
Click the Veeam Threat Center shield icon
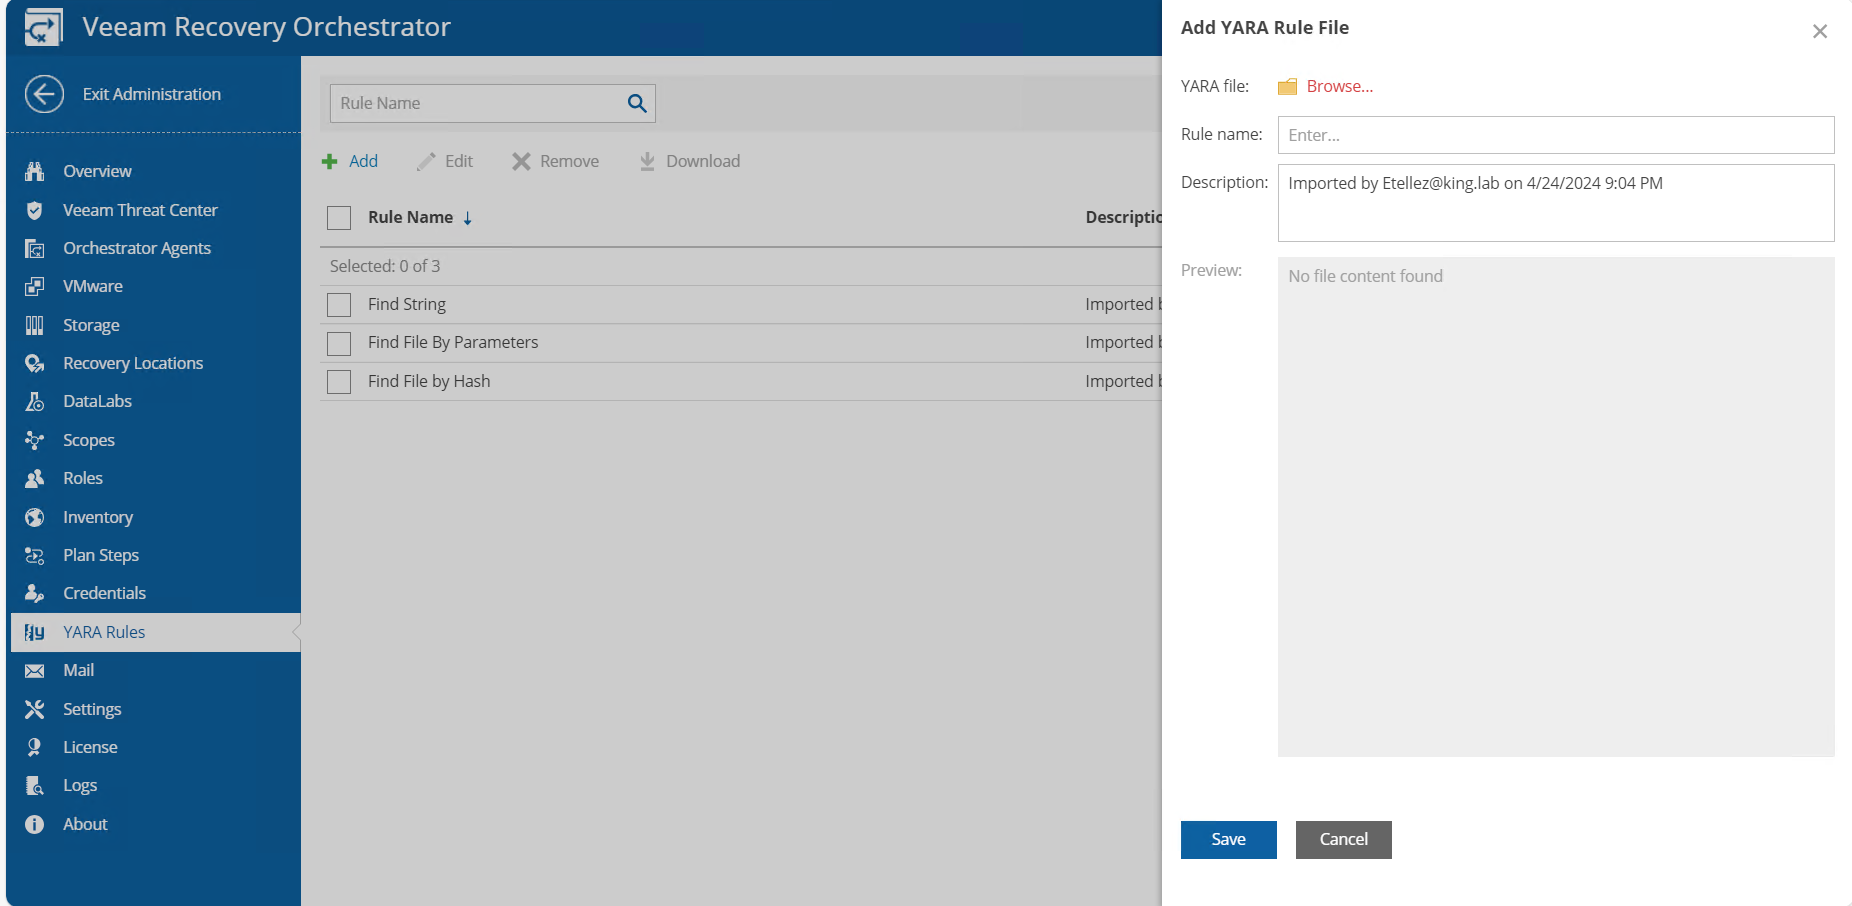point(35,210)
